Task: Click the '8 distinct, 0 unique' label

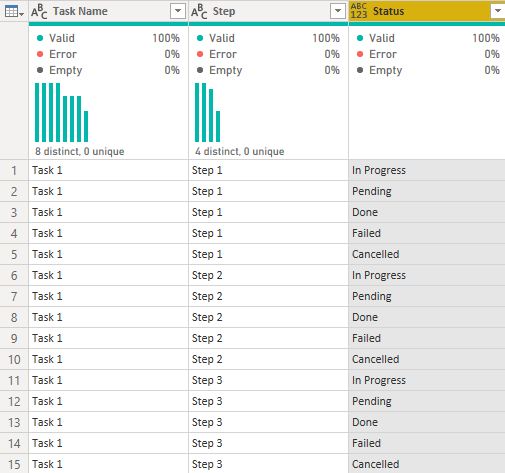Action: (x=80, y=152)
